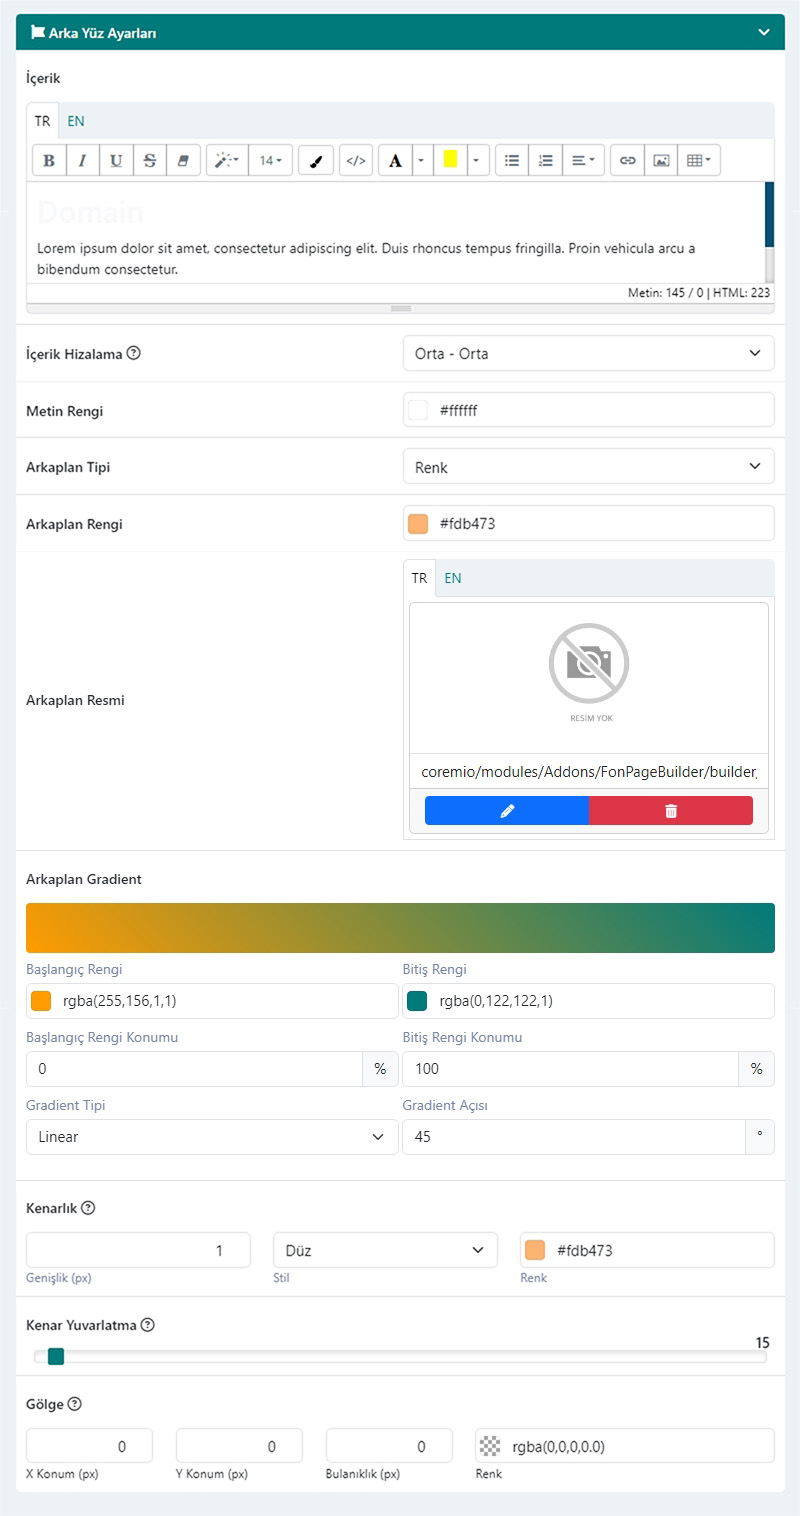Click the Gölge Bulanıklık field
The image size is (800, 1516).
tap(389, 1446)
